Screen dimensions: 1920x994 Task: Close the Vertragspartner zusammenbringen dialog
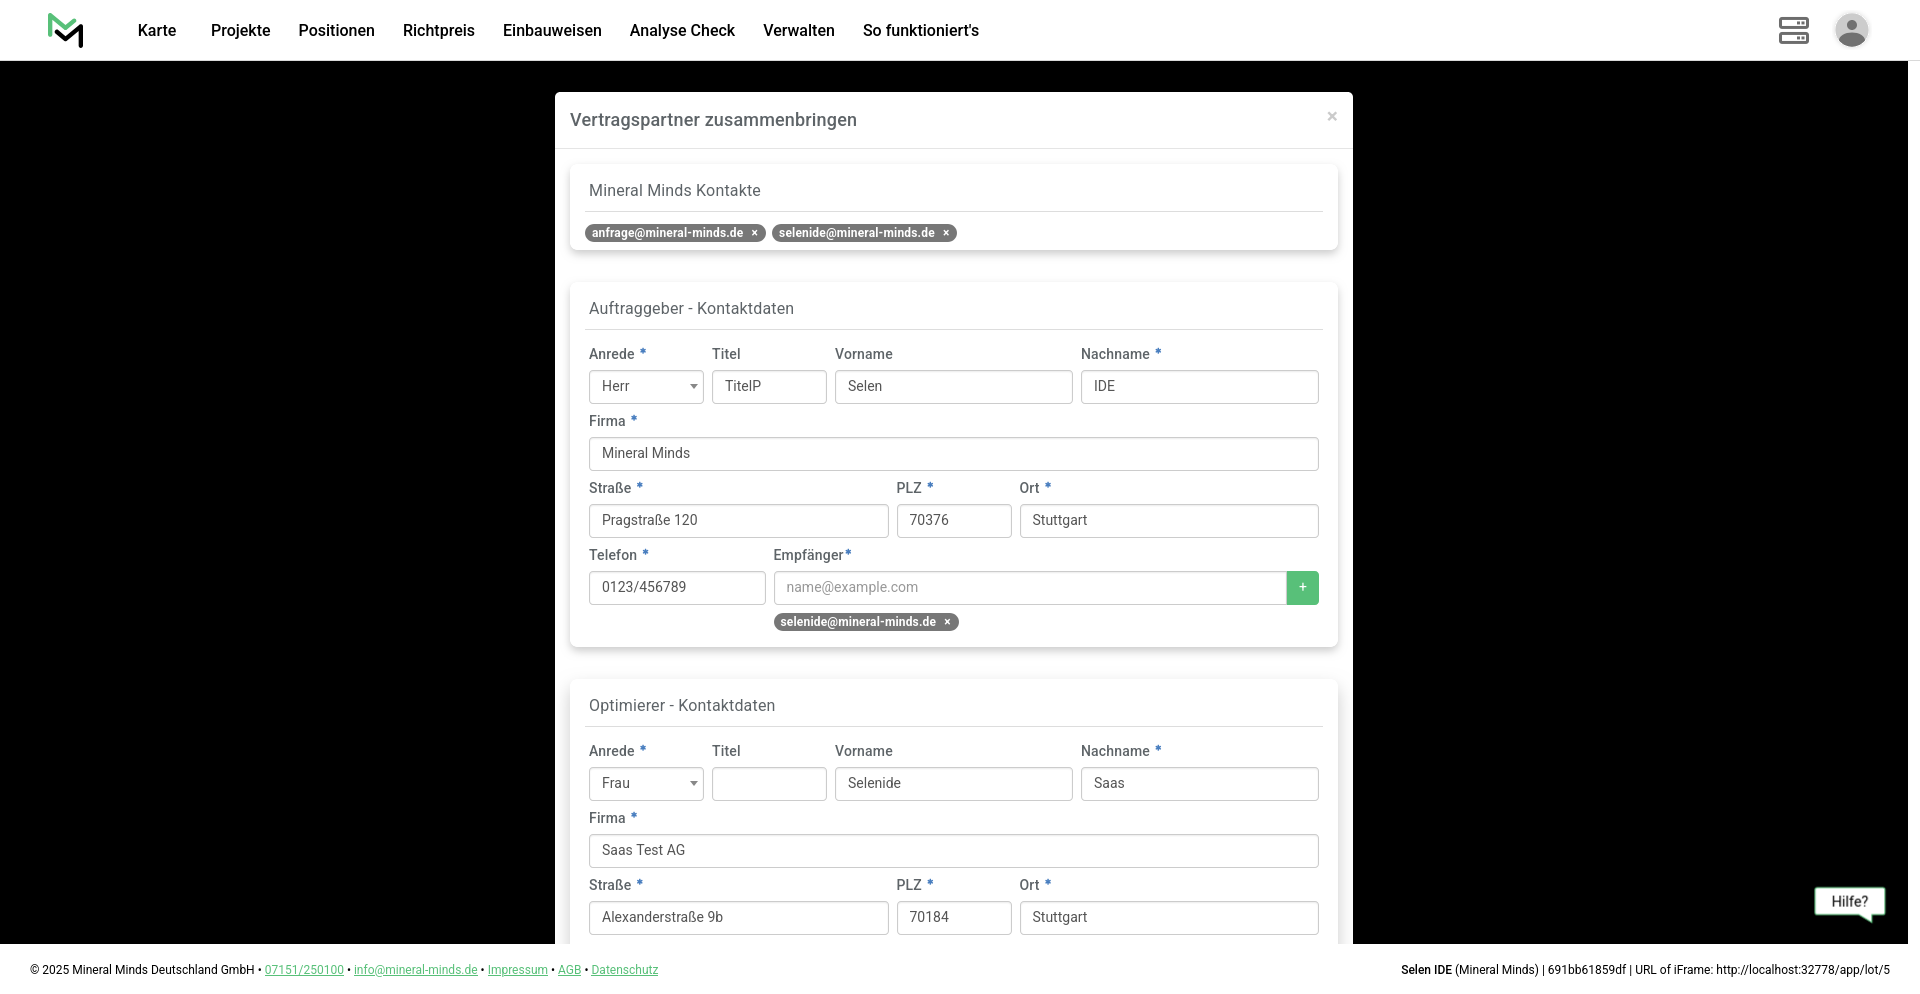[x=1331, y=117]
